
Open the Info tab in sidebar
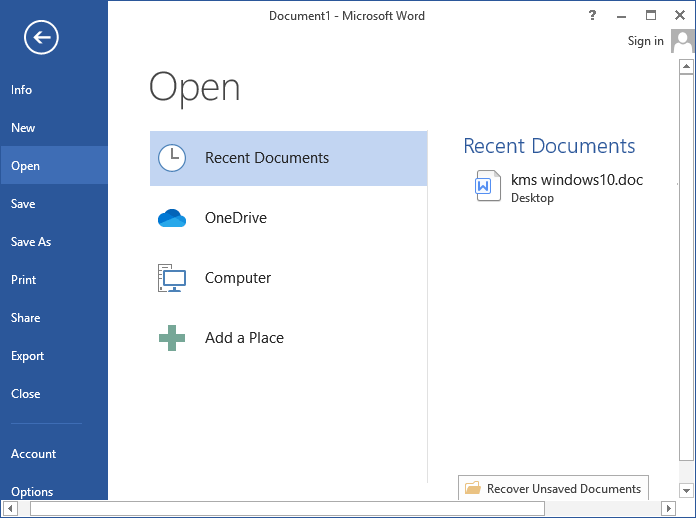pos(22,90)
